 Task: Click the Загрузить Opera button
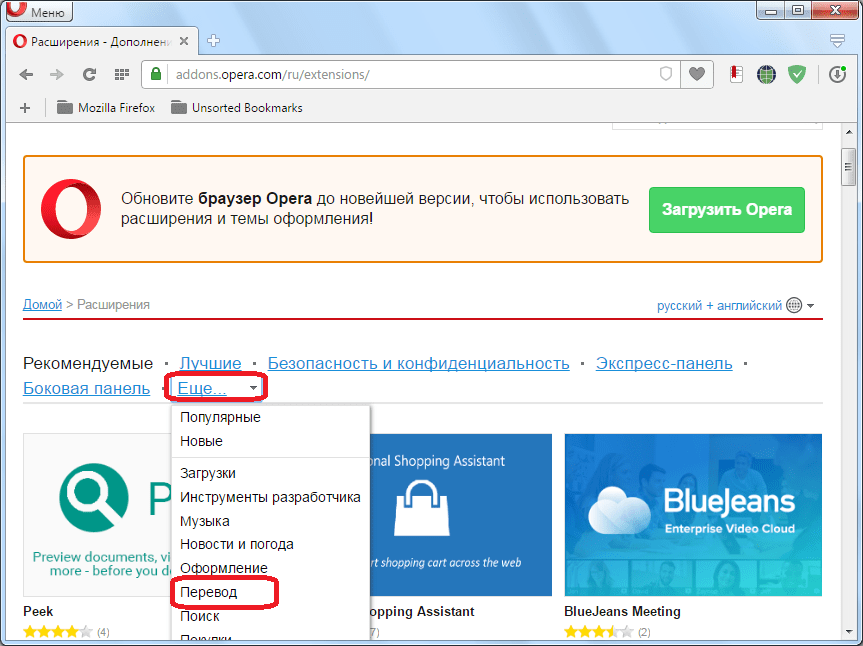pos(727,210)
